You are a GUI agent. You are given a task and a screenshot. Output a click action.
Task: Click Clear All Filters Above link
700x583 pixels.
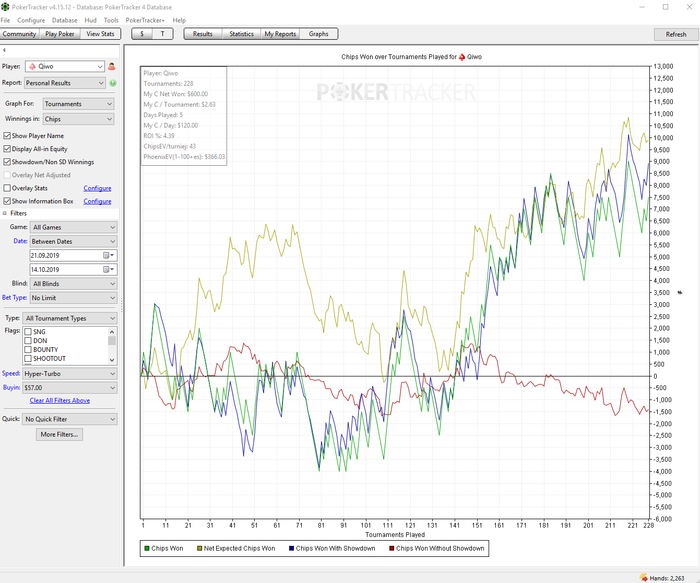(x=59, y=400)
